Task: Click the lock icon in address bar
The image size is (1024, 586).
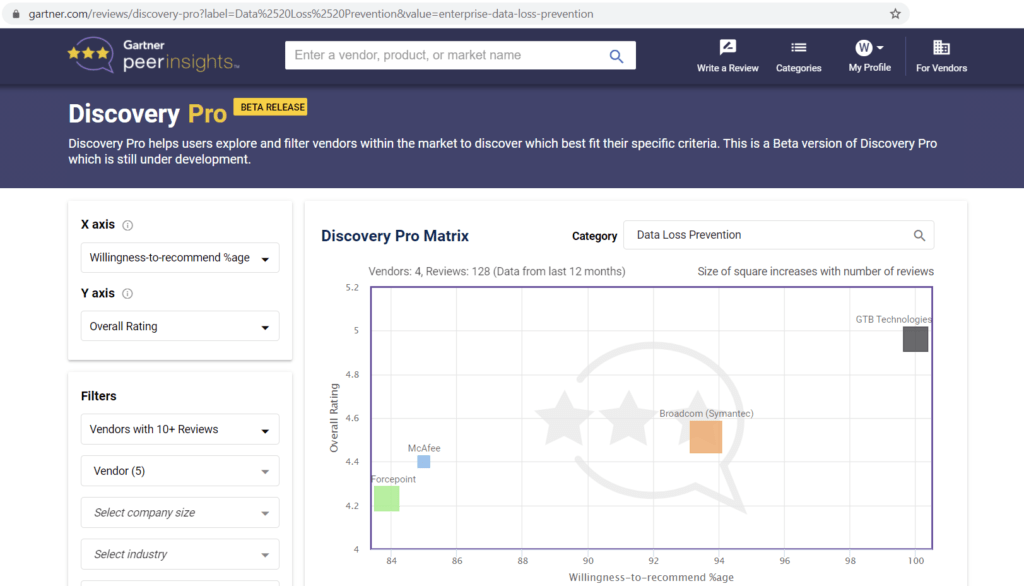Action: [x=16, y=14]
